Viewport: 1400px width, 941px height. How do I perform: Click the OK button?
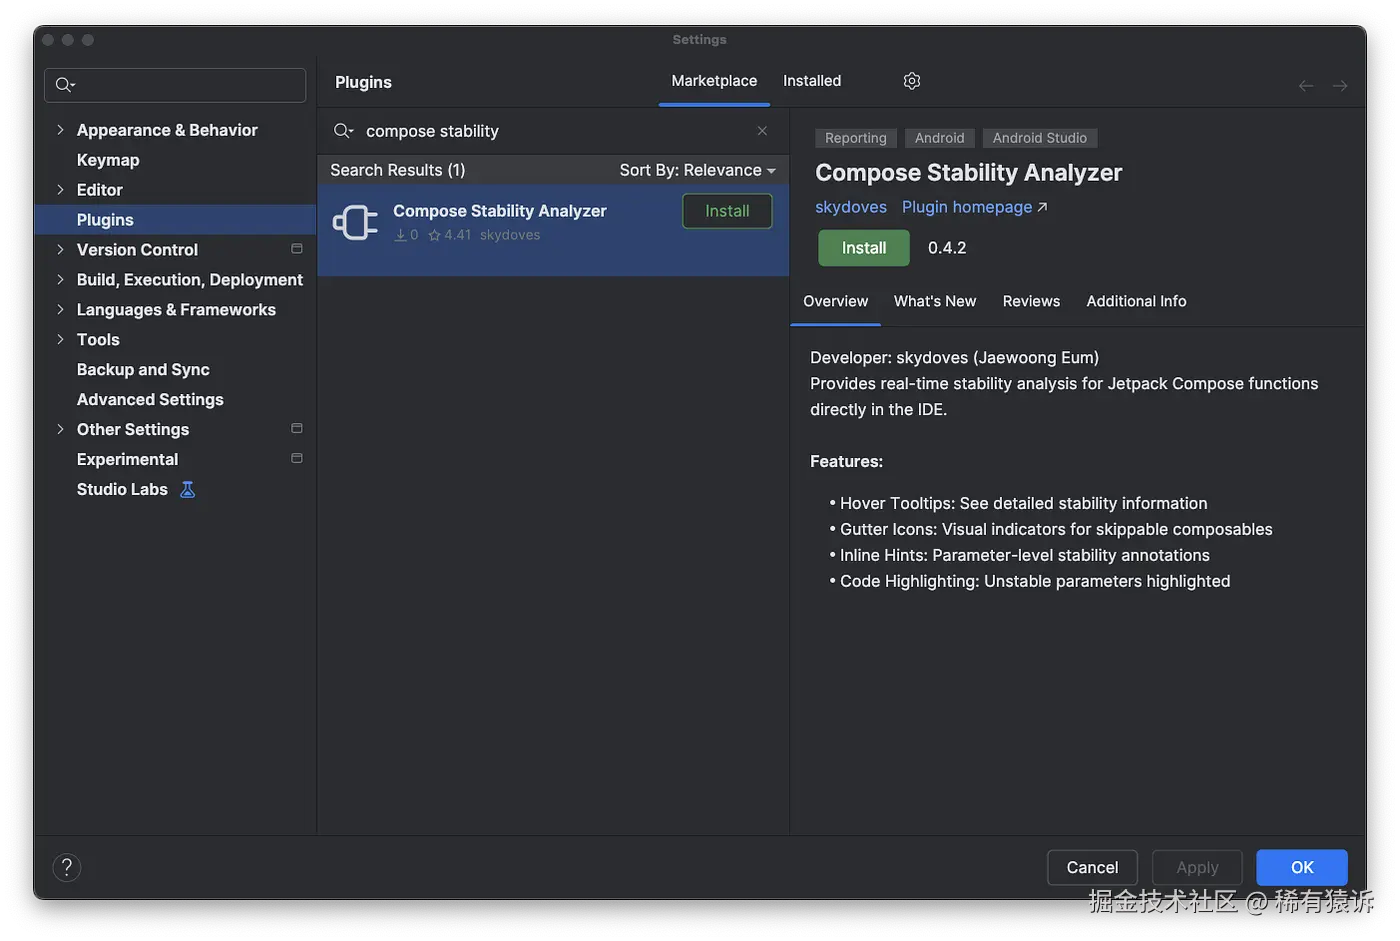[1302, 867]
